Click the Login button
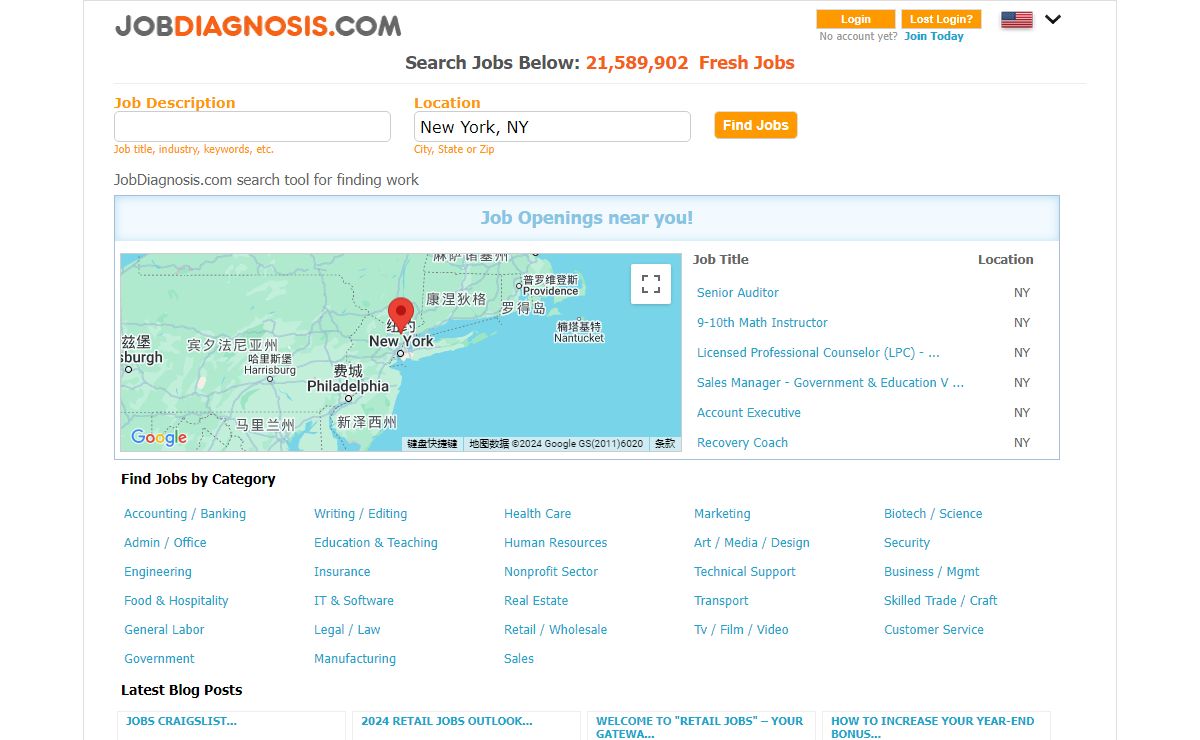 (856, 19)
